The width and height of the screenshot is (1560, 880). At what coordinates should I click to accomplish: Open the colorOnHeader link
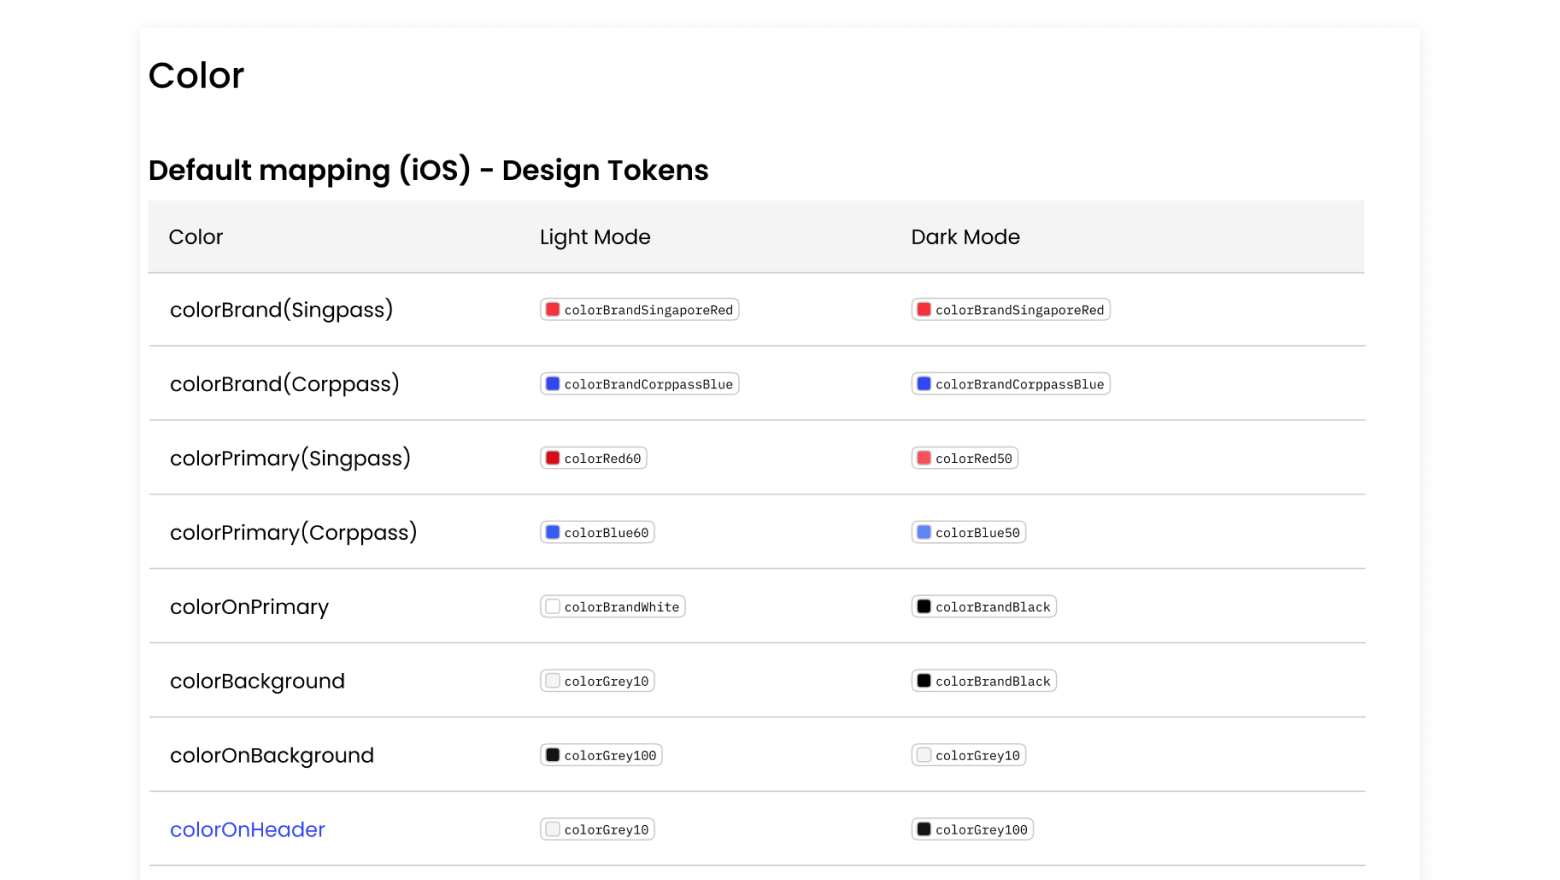[x=247, y=829]
